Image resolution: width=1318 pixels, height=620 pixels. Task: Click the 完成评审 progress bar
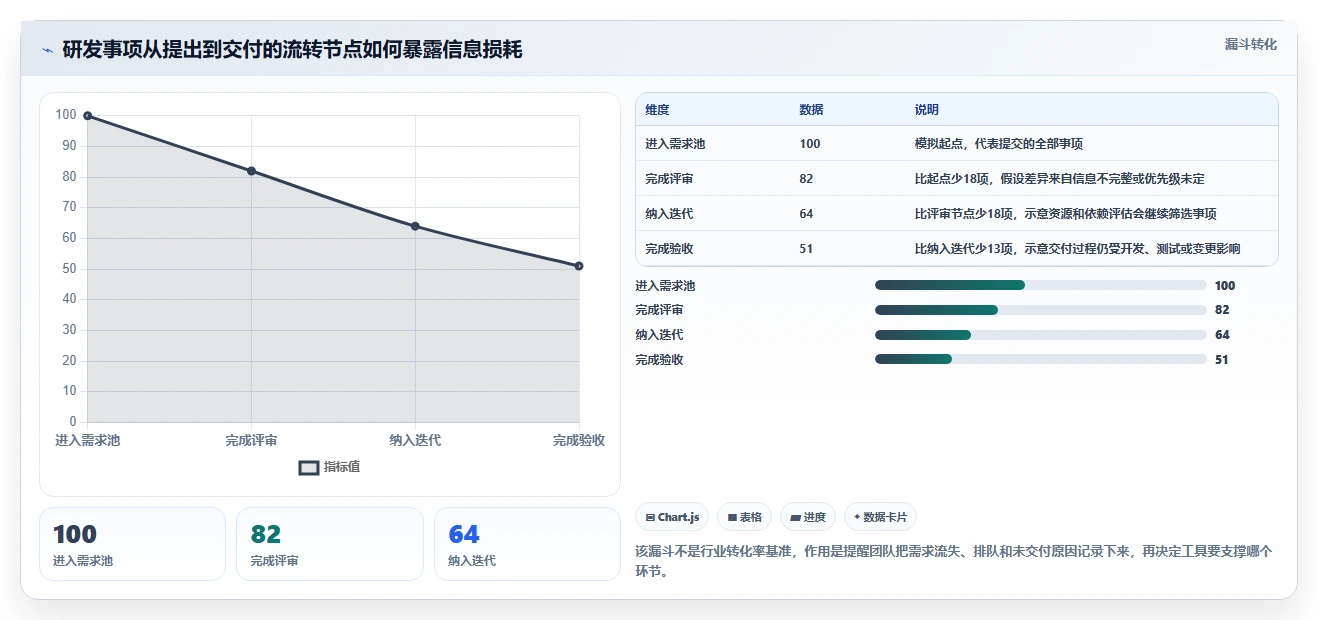pyautogui.click(x=1041, y=310)
